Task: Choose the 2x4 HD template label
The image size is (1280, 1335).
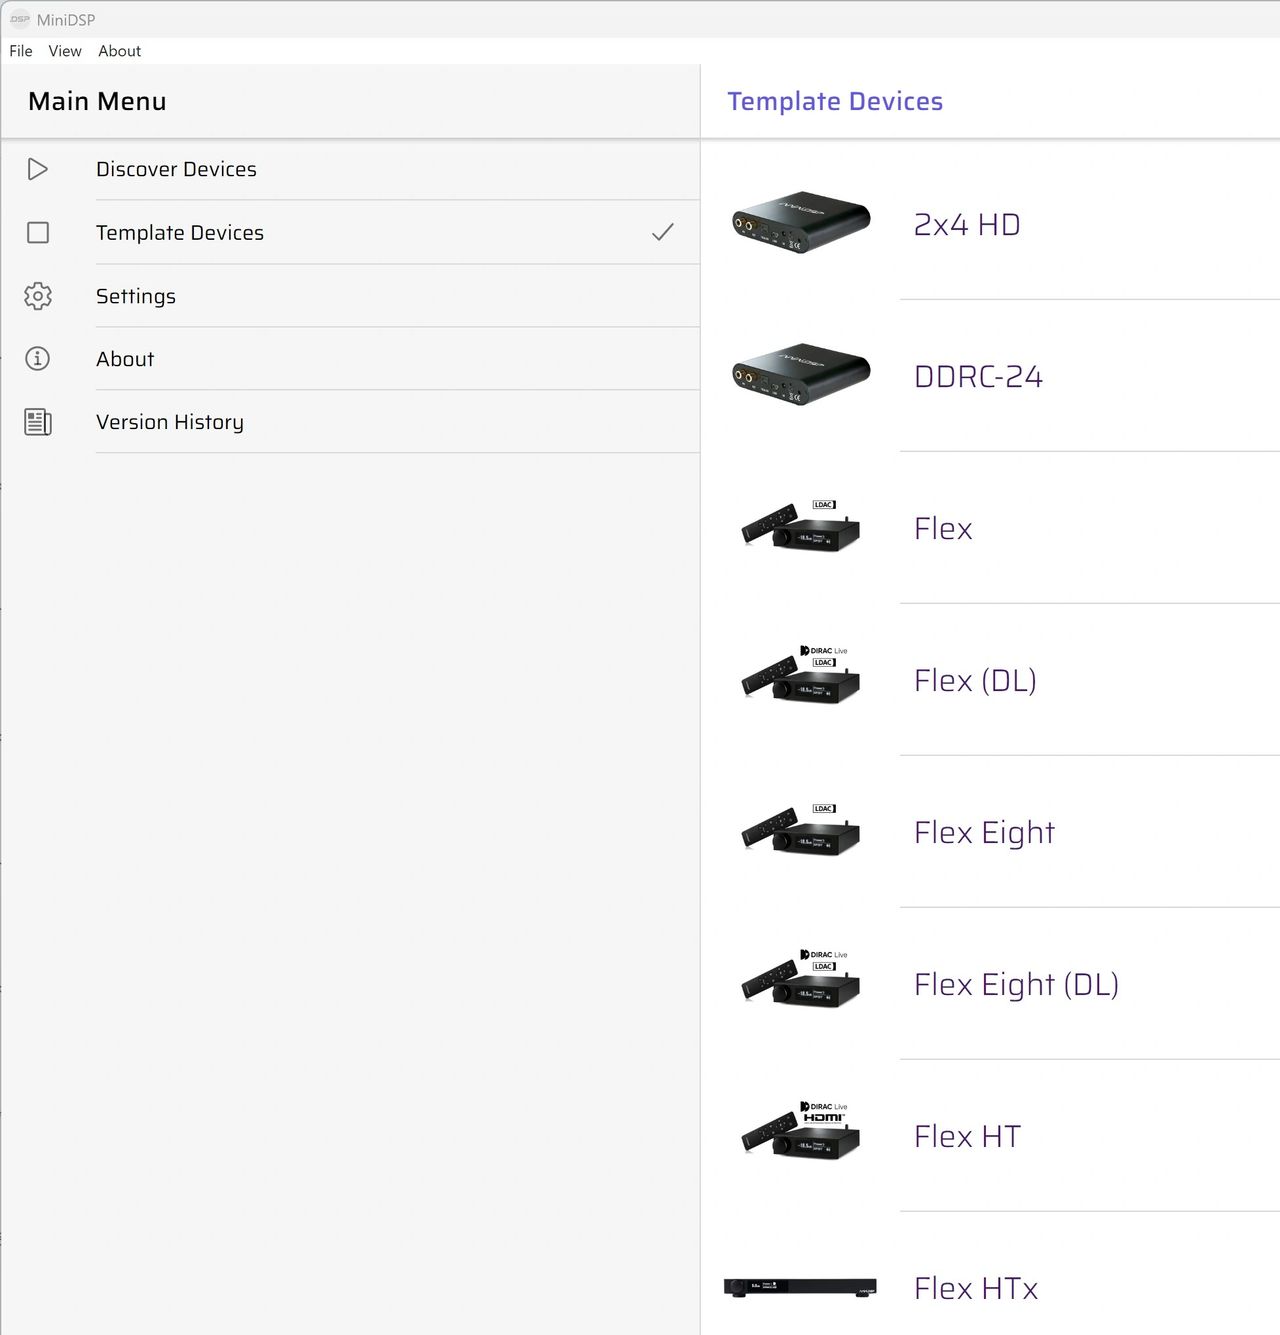Action: [967, 224]
